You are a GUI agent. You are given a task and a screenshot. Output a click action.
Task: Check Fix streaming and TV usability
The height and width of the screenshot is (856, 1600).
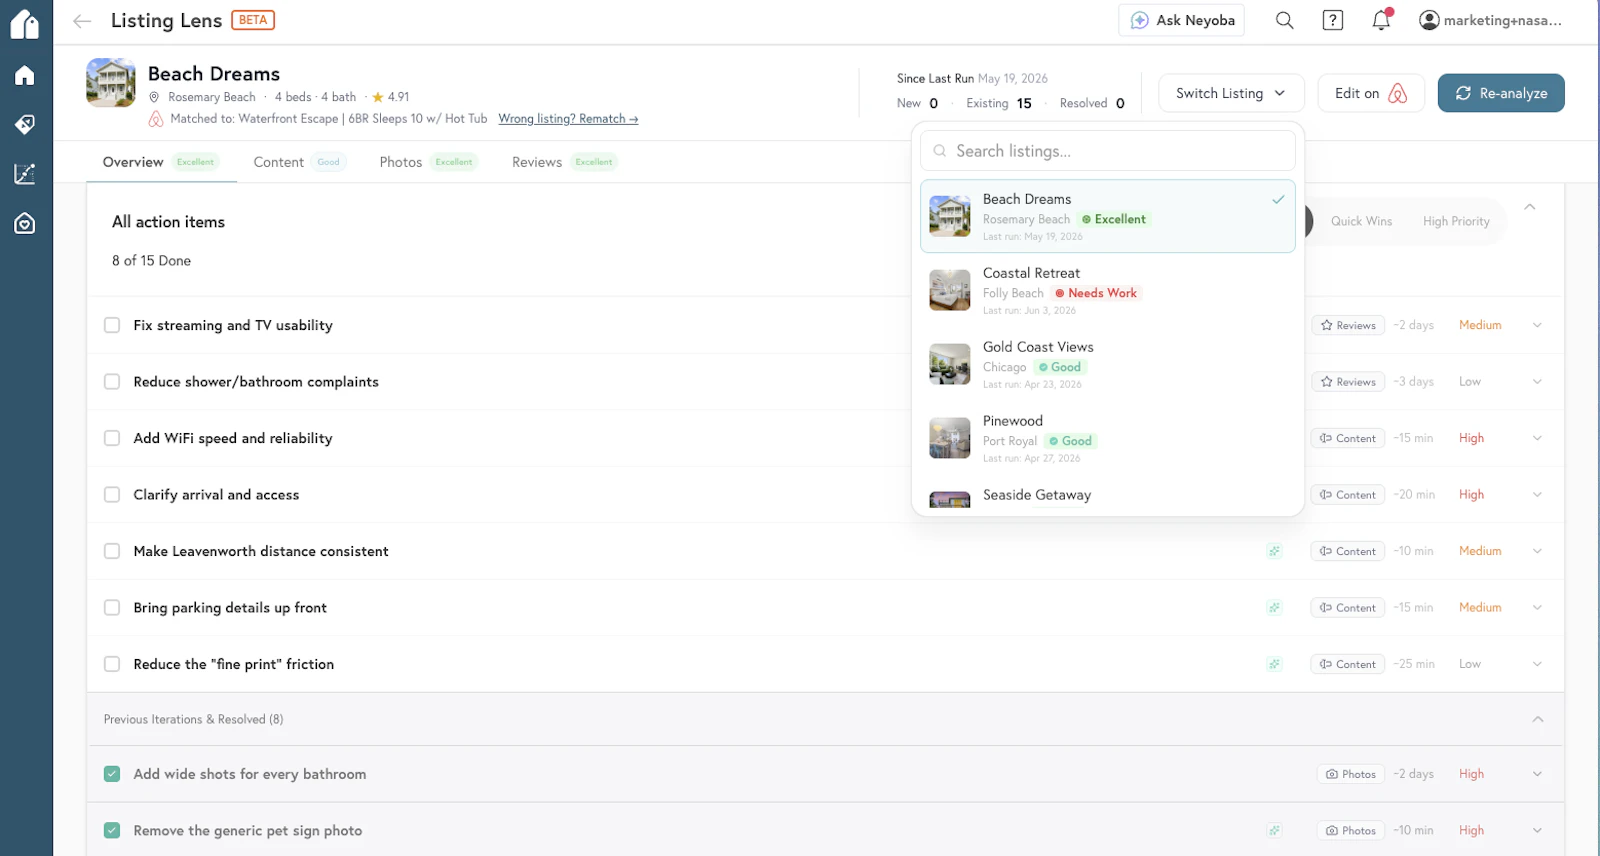(x=112, y=325)
